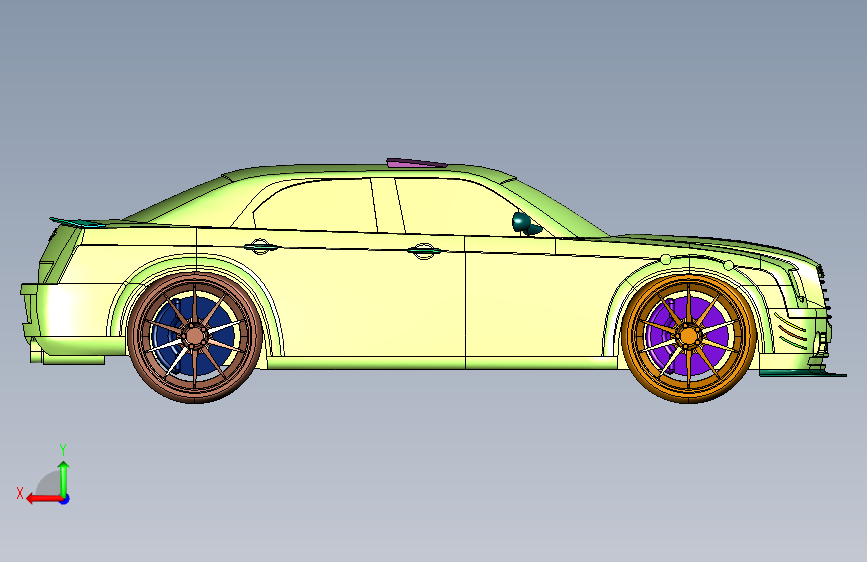Select the teal rear spoiler

coord(83,222)
